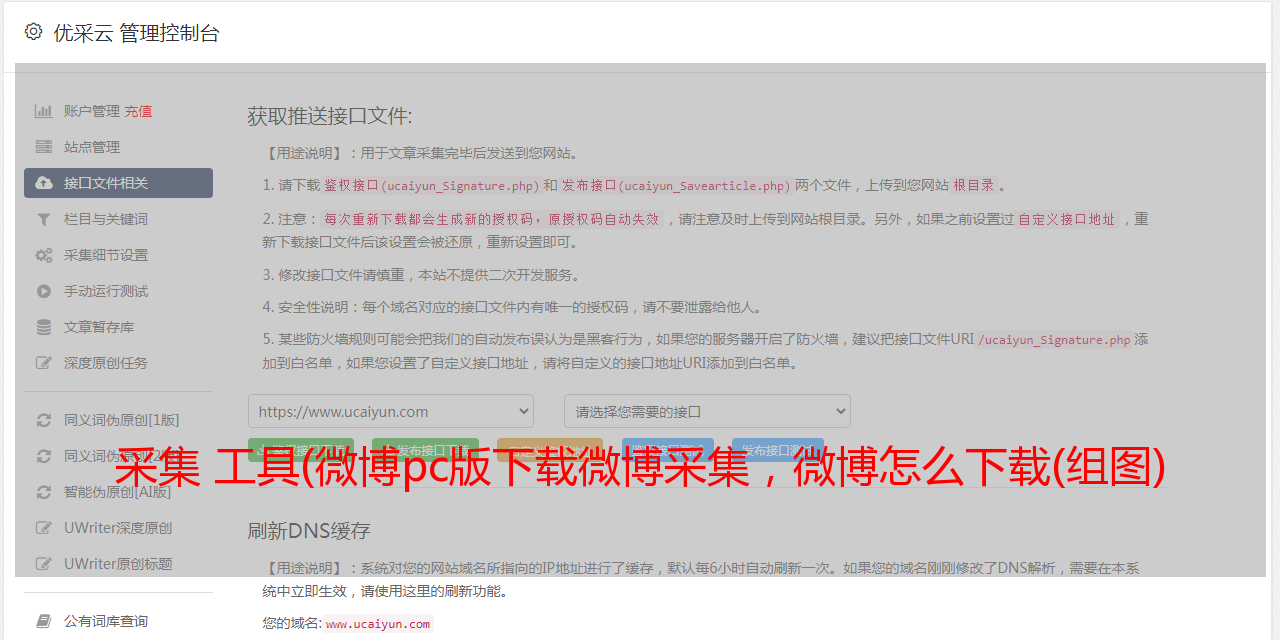1280x640 pixels.
Task: Click the bar chart icon for 账户管理
Action: tap(44, 111)
